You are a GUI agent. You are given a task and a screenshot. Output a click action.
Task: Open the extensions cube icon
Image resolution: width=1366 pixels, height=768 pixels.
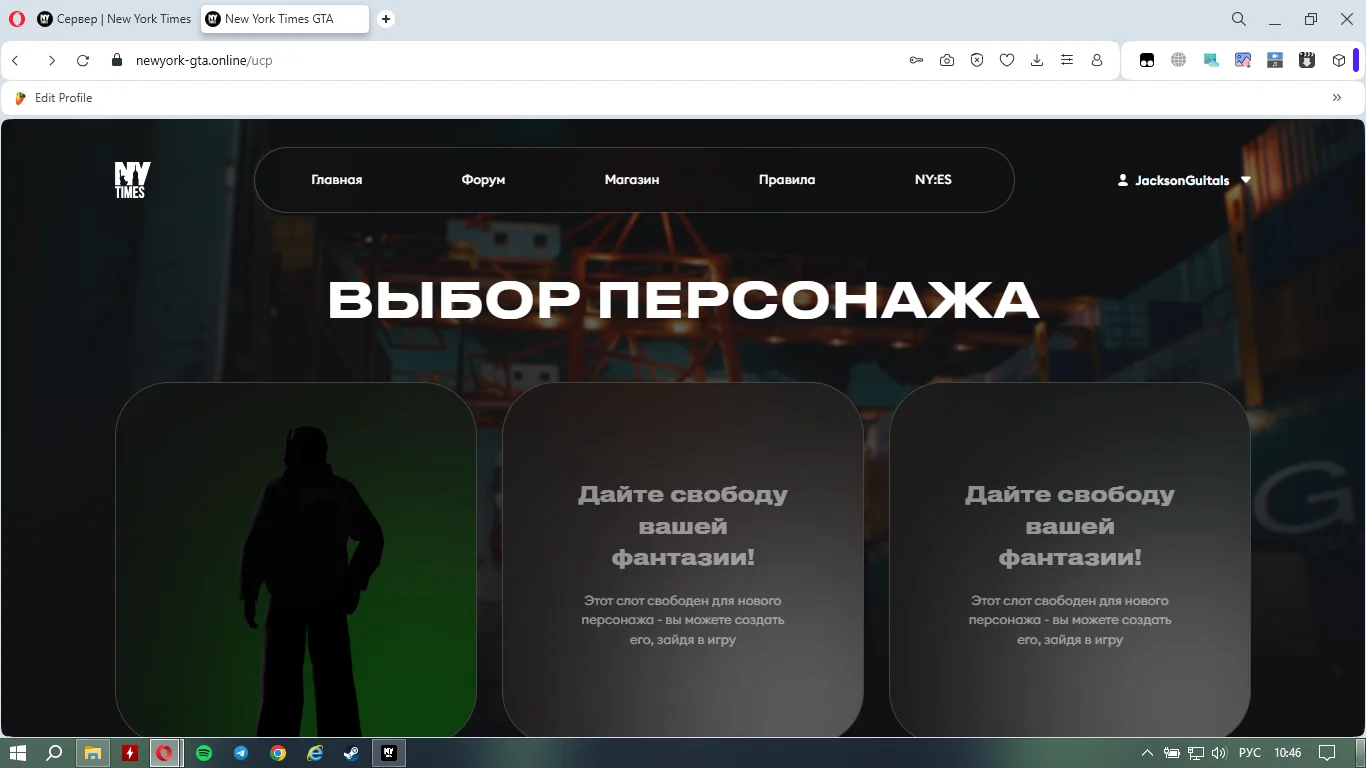pos(1339,60)
